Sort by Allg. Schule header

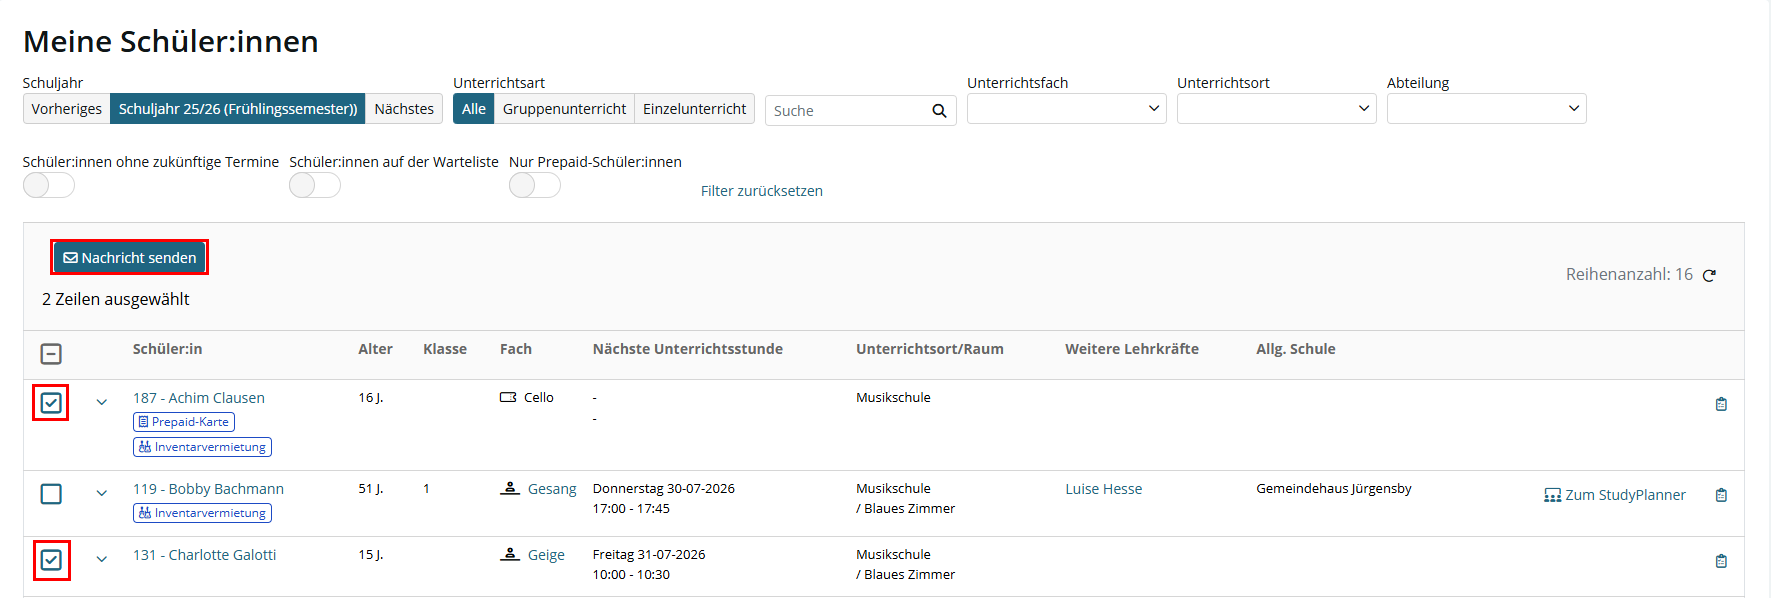tap(1296, 349)
